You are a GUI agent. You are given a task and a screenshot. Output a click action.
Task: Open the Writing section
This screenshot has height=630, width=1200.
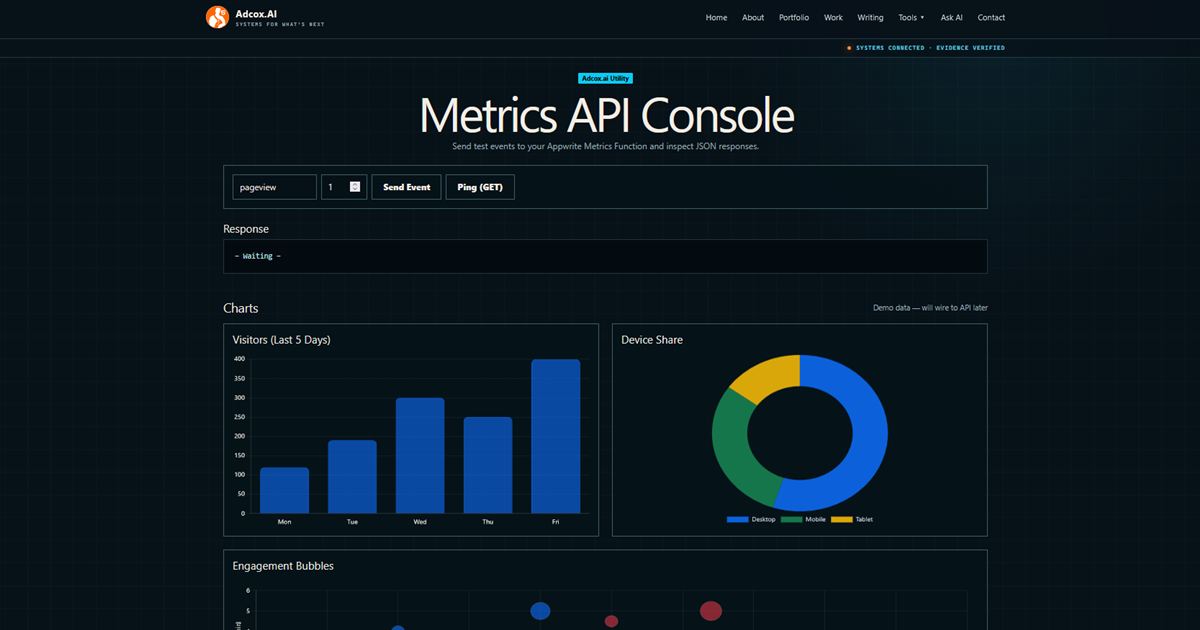click(870, 17)
